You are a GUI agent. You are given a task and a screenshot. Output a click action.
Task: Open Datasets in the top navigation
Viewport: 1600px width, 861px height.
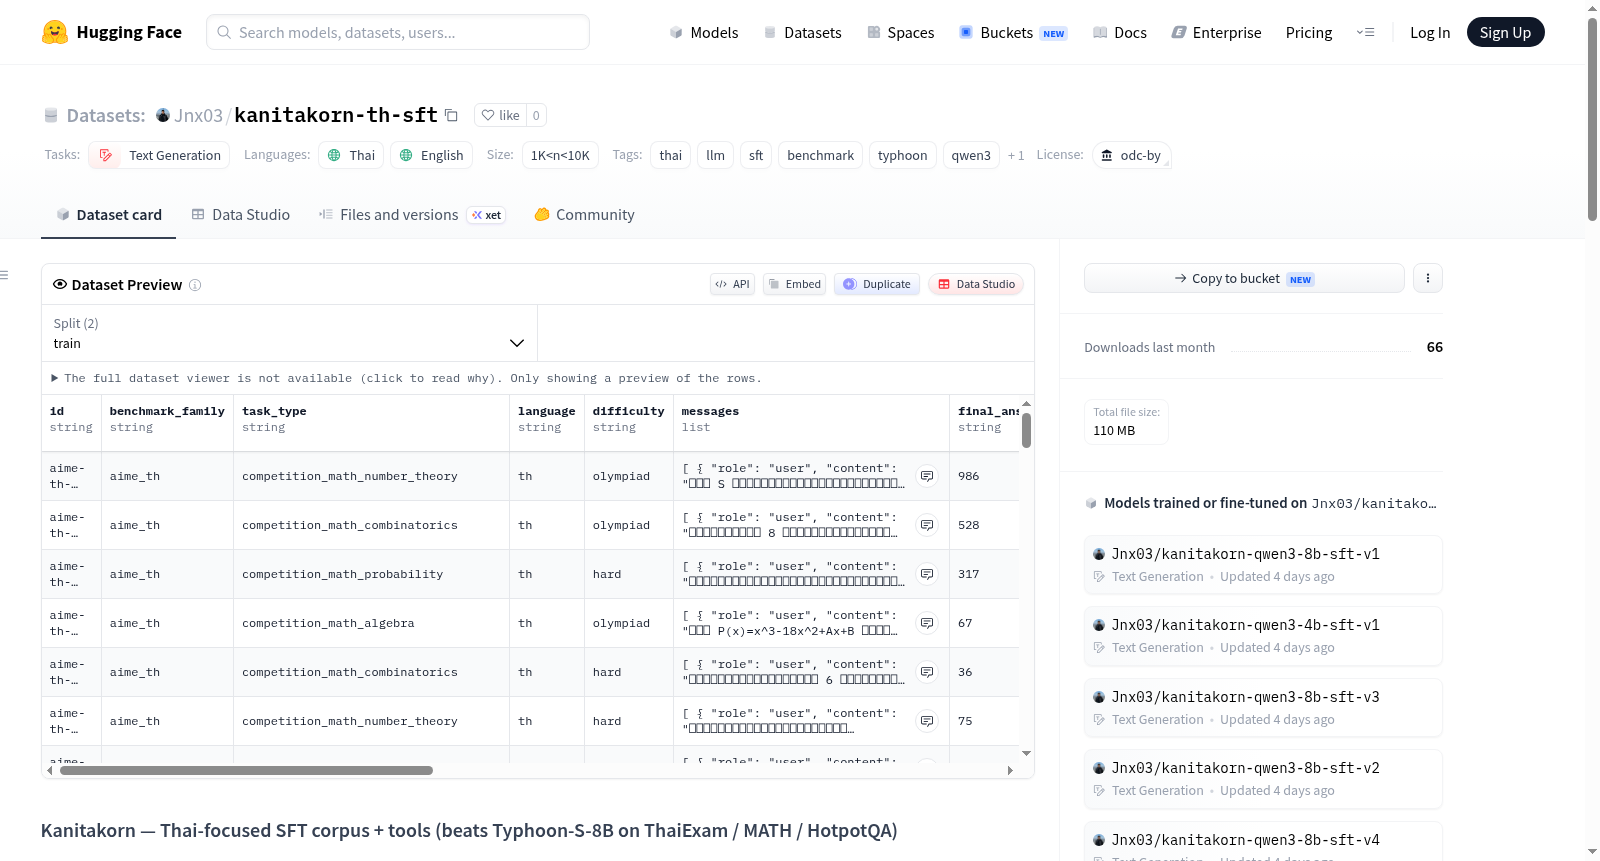click(803, 32)
